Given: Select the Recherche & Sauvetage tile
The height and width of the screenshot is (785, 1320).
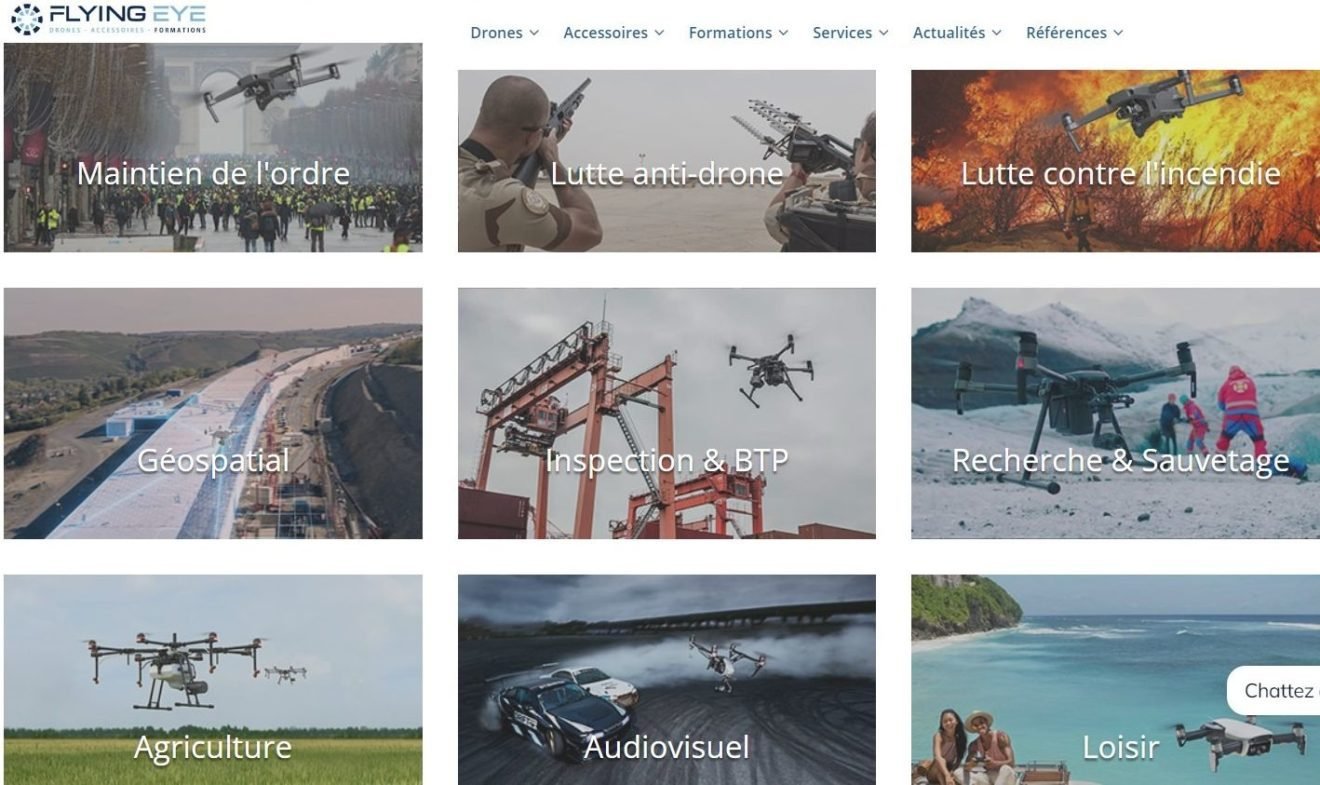Looking at the screenshot, I should click(x=1115, y=413).
